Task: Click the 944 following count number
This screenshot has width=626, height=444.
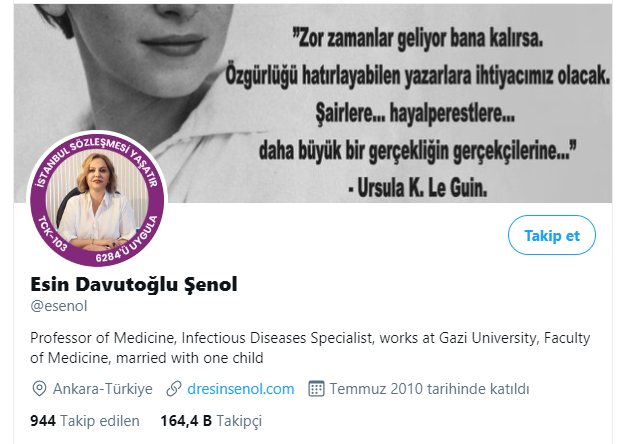Action: tap(43, 421)
